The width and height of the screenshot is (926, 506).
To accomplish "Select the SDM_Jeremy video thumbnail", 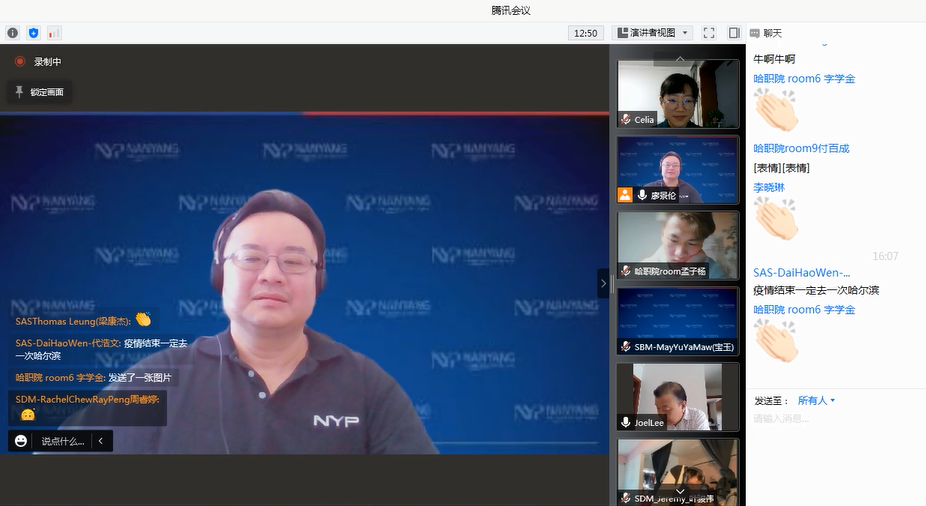I will click(x=678, y=472).
